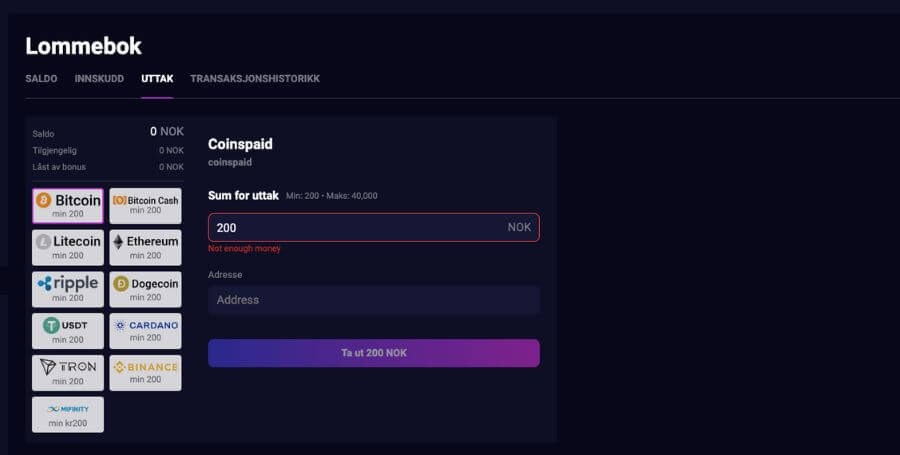Select the MiFinity payment method
This screenshot has width=900, height=455.
68,415
